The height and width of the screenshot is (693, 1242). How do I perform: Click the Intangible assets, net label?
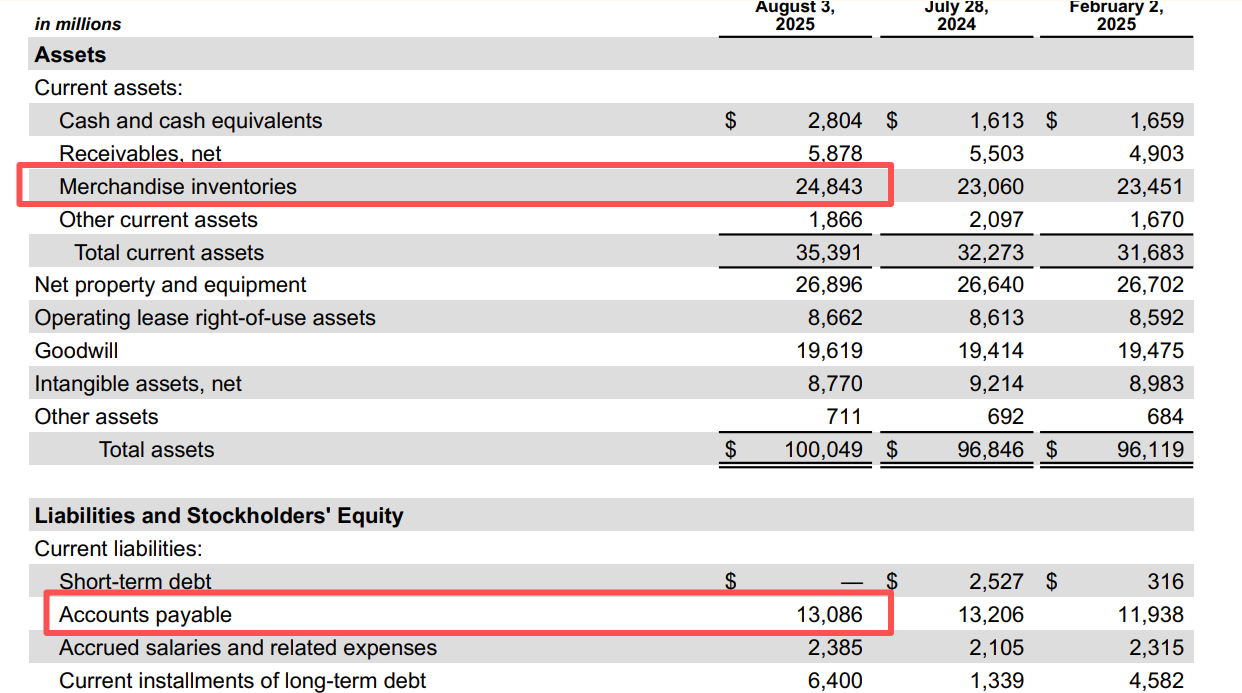(138, 384)
